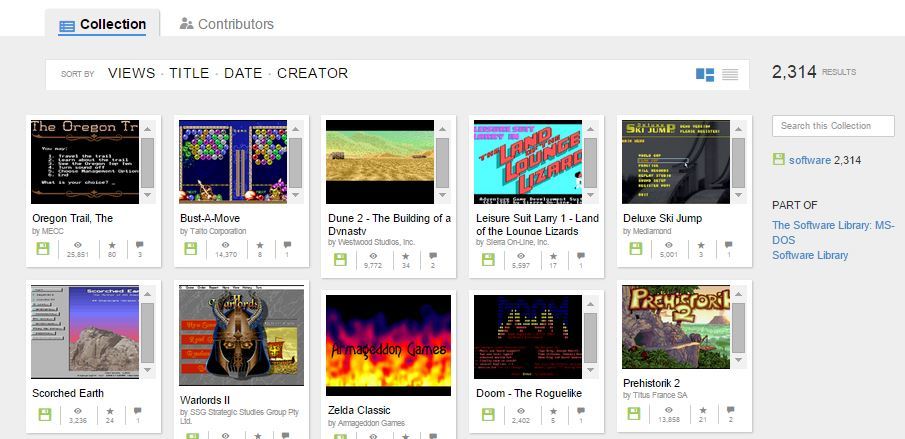Sort results by TITLE
The height and width of the screenshot is (439, 905).
[x=189, y=73]
